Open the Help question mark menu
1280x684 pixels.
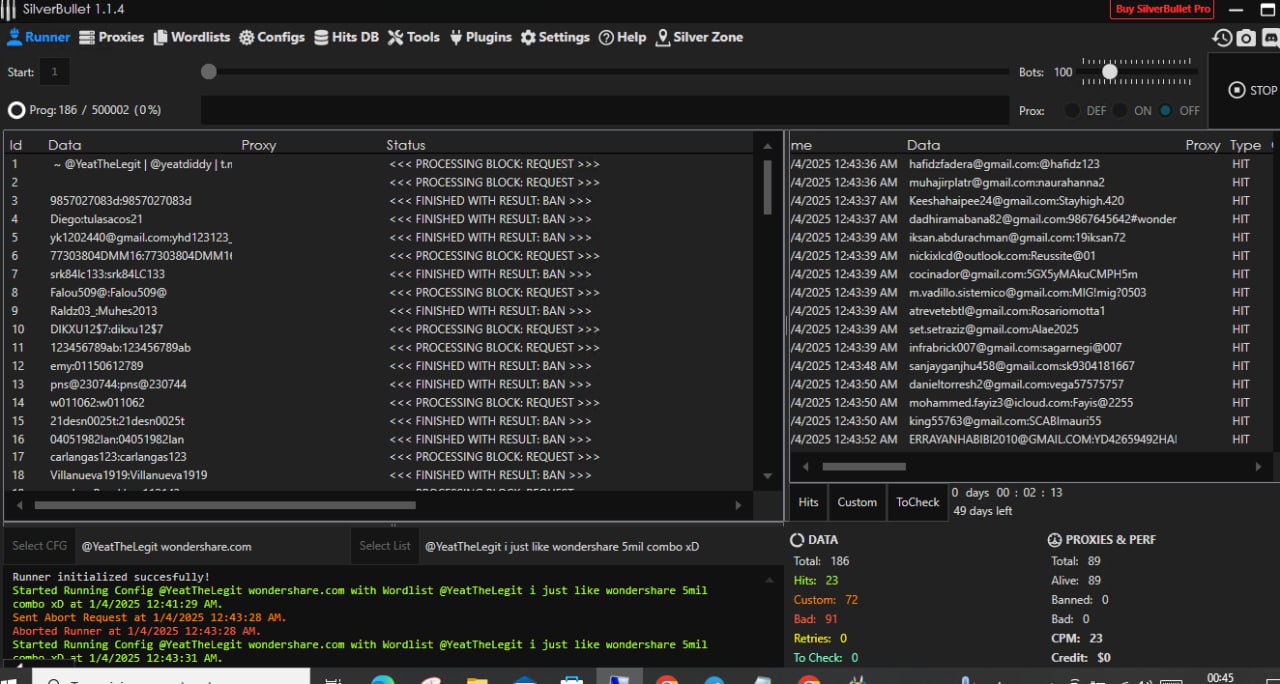point(622,37)
